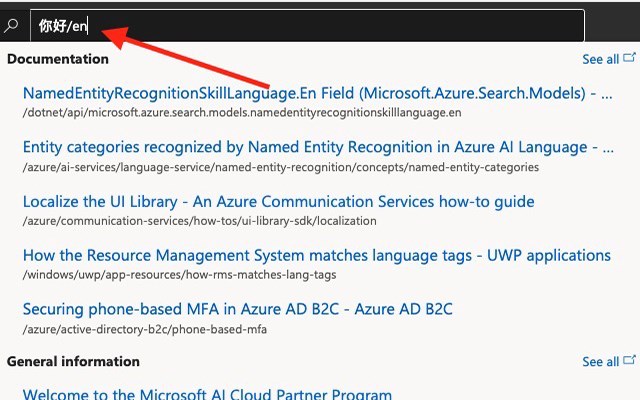Click the Documentation section heading
Image resolution: width=640 pixels, height=400 pixels.
pos(58,59)
